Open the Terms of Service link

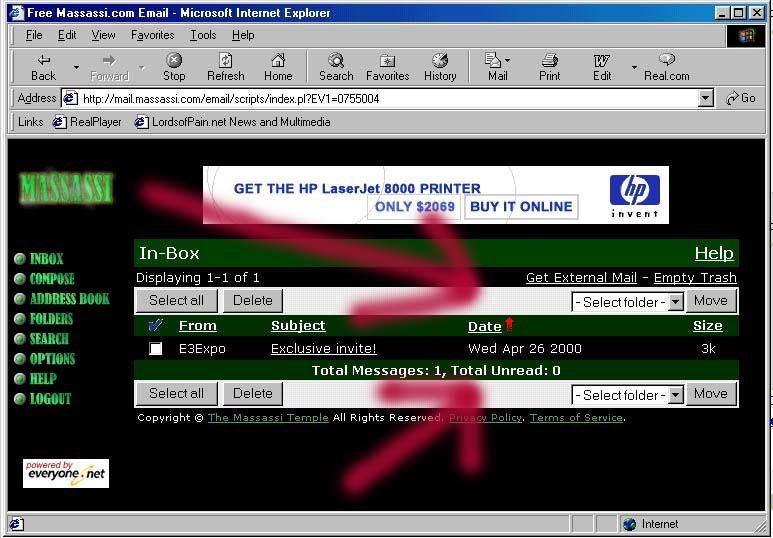coord(576,418)
